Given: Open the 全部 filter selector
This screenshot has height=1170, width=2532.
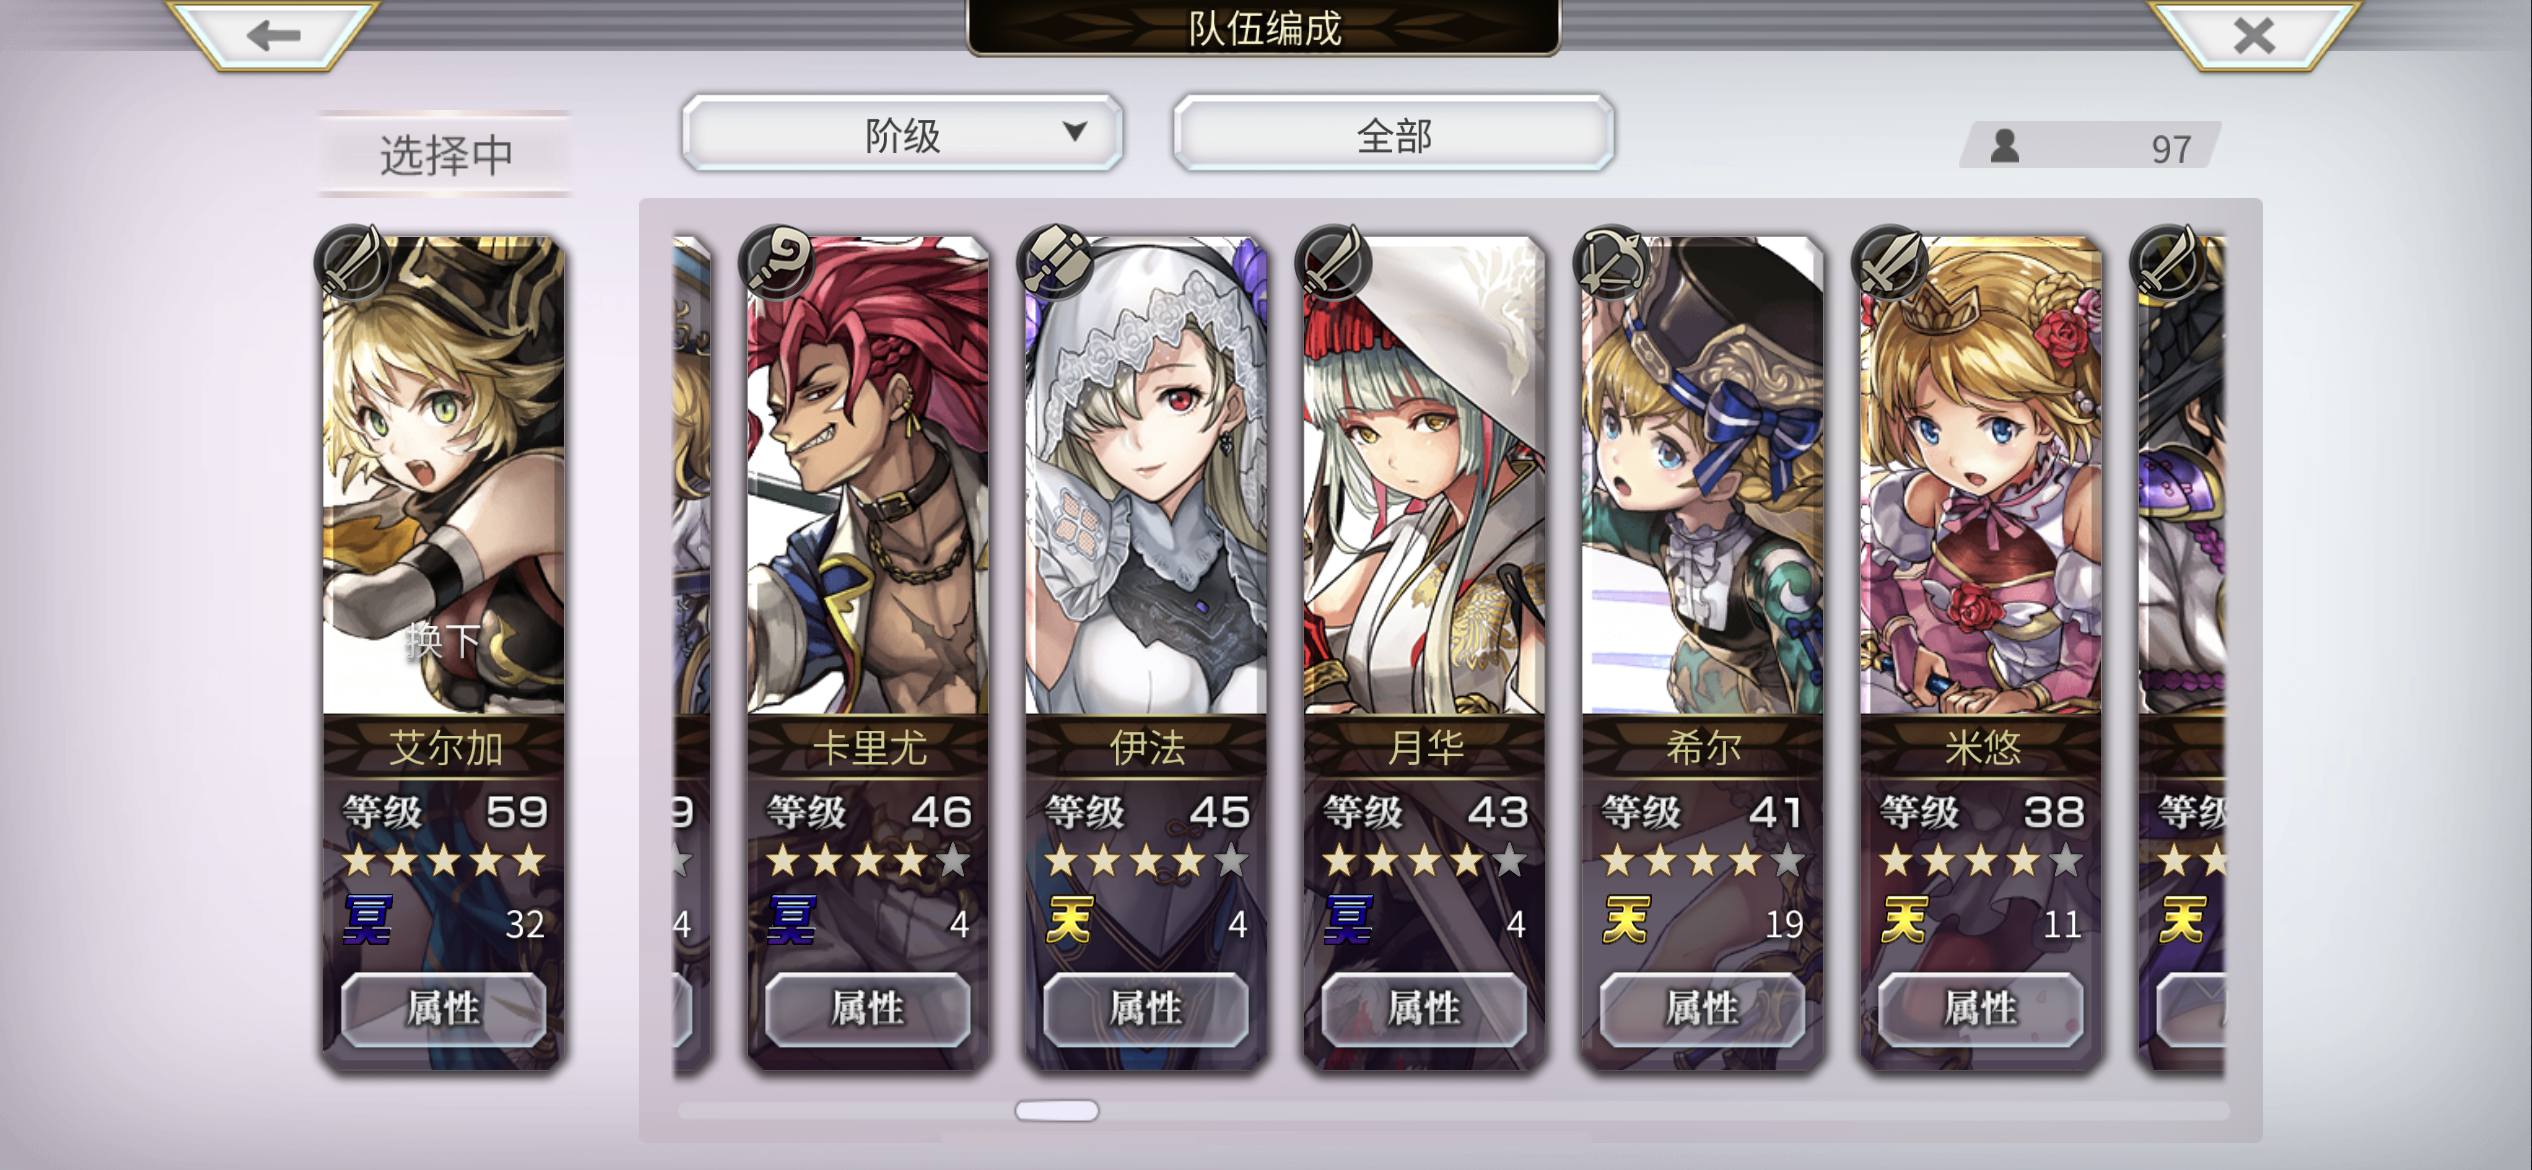Looking at the screenshot, I should pyautogui.click(x=1394, y=134).
